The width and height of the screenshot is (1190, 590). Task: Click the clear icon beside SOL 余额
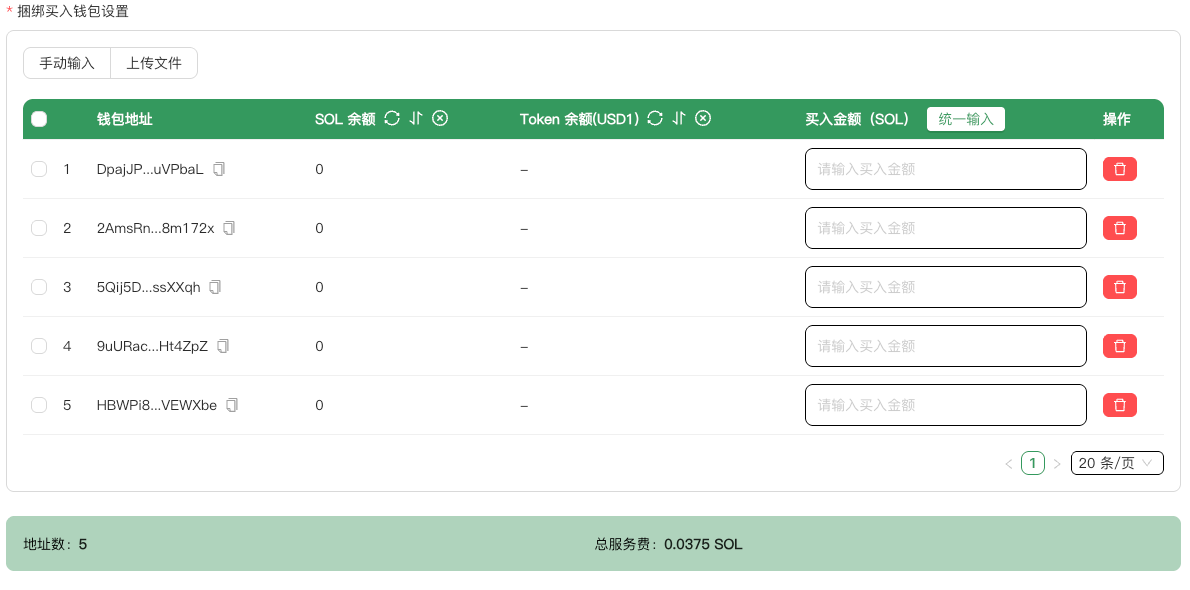pyautogui.click(x=440, y=119)
